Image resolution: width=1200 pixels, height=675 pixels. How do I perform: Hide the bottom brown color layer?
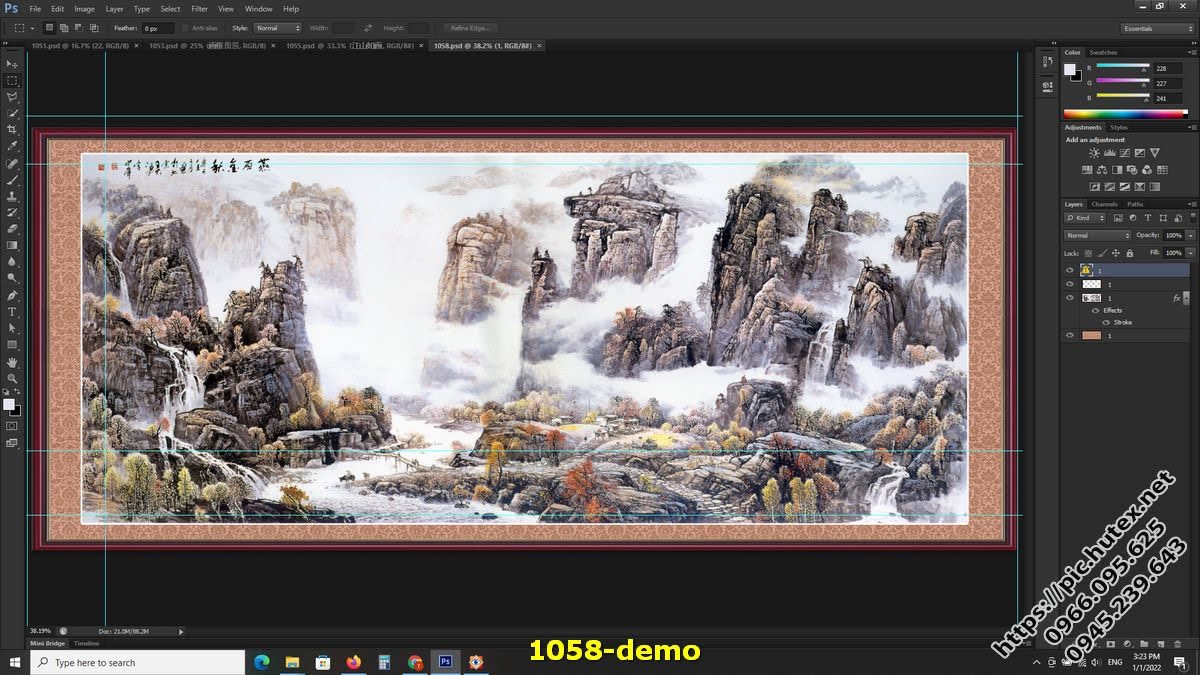[1070, 336]
